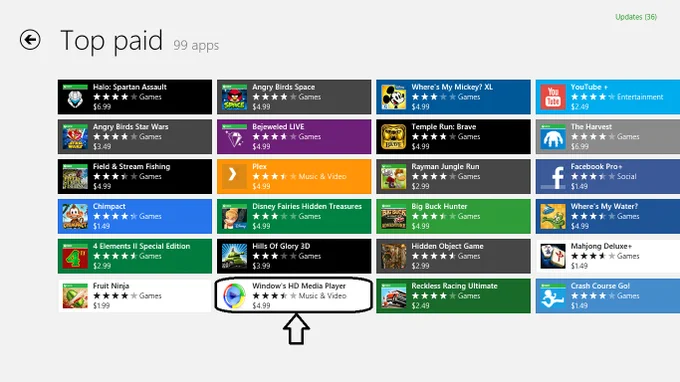
Task: Click the Chimpact monkey icon
Action: click(x=75, y=216)
